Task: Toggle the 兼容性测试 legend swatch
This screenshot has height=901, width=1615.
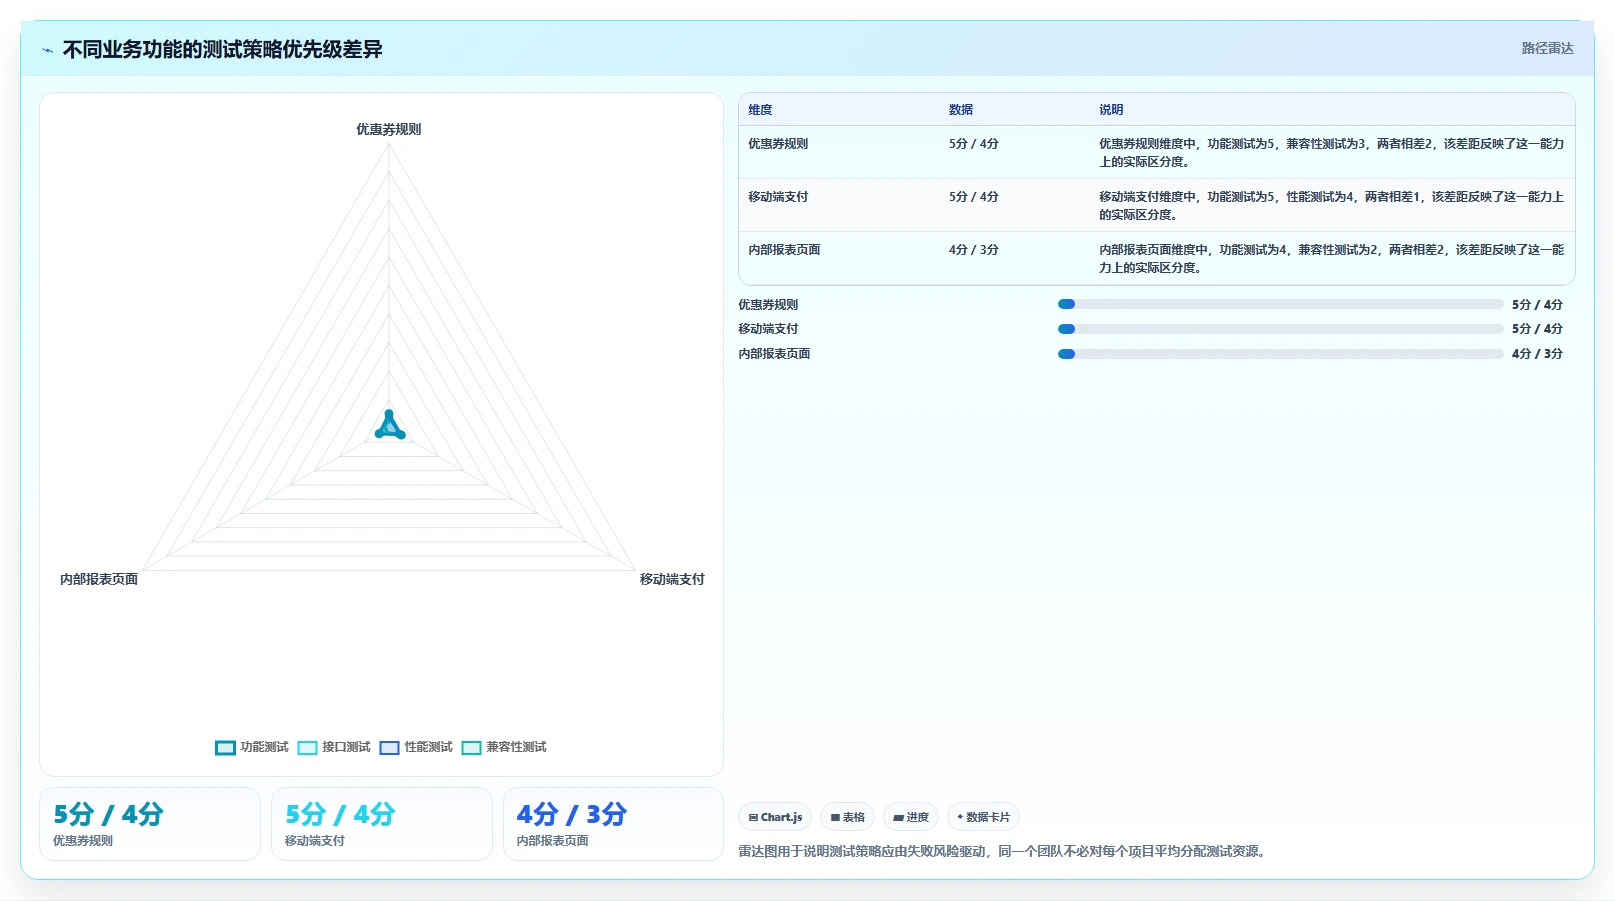Action: [x=471, y=747]
